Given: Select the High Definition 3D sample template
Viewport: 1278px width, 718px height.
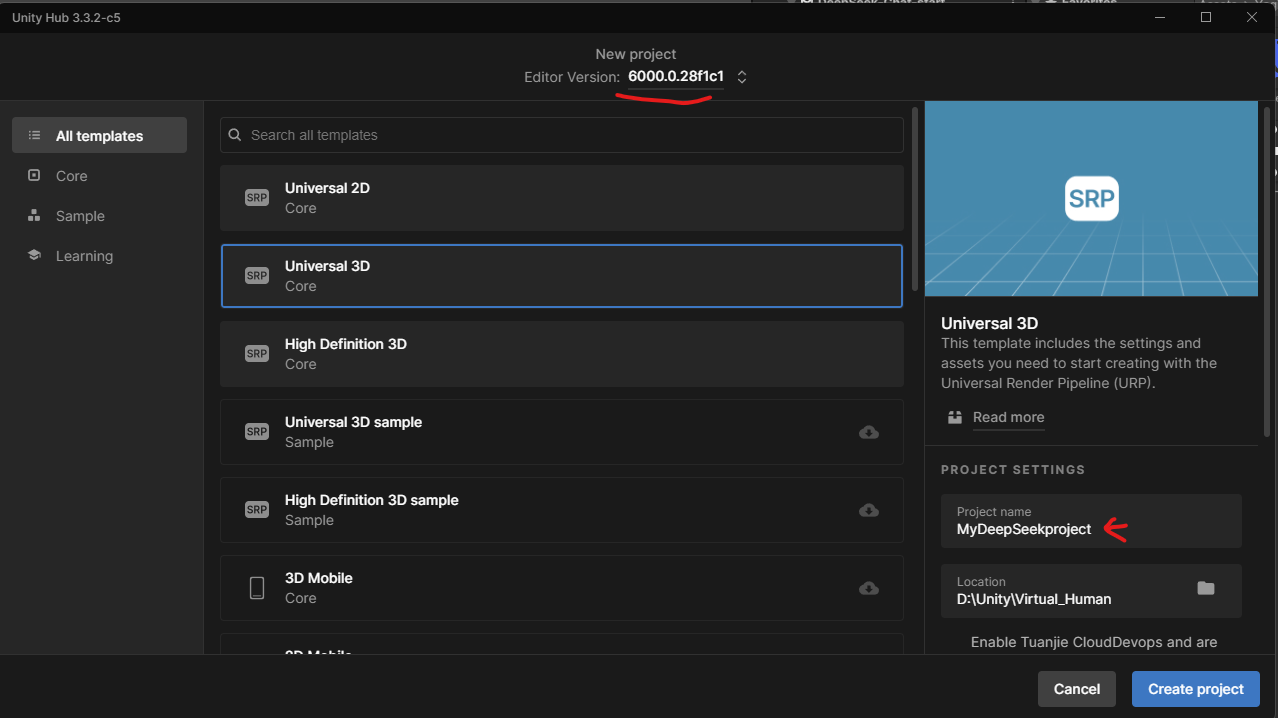Looking at the screenshot, I should click(x=561, y=510).
